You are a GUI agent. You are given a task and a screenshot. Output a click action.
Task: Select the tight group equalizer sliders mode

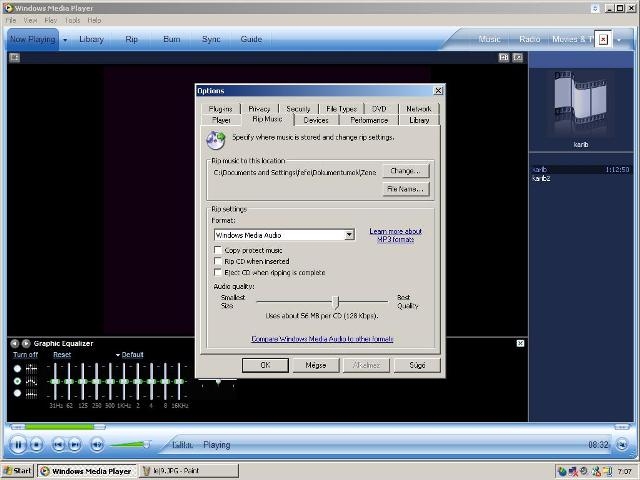[x=17, y=393]
